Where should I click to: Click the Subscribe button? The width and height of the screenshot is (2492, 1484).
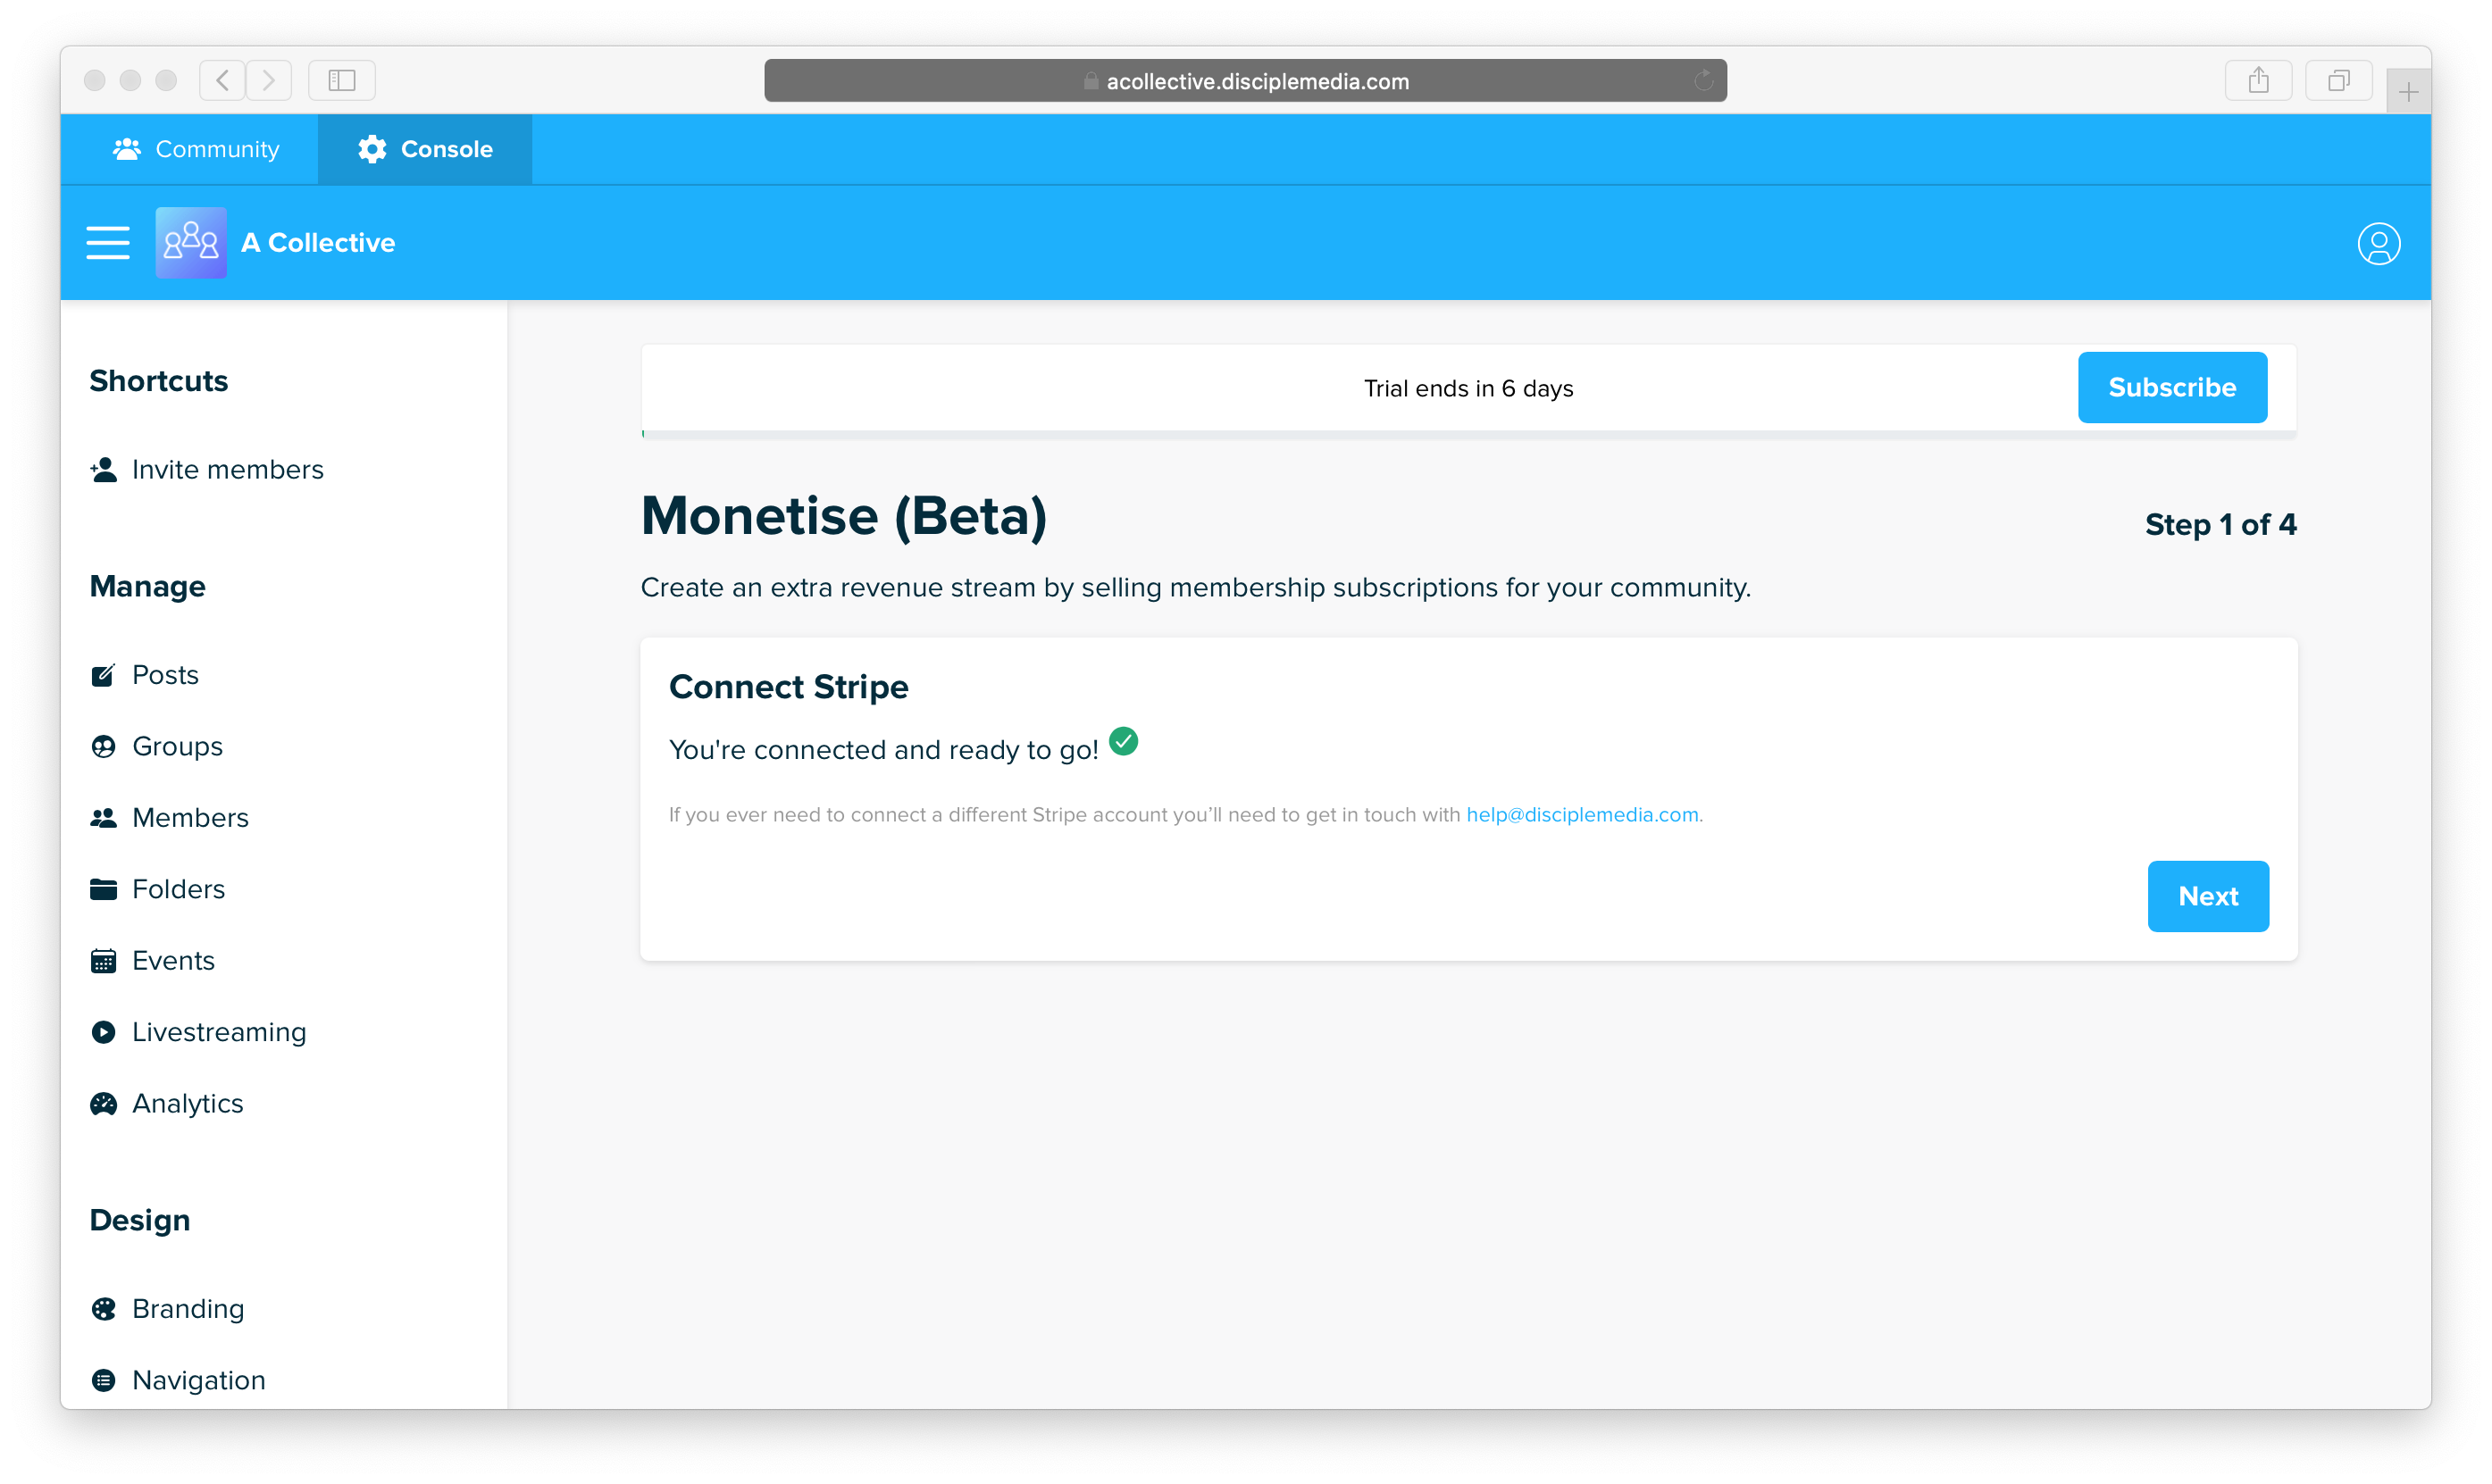pos(2172,387)
